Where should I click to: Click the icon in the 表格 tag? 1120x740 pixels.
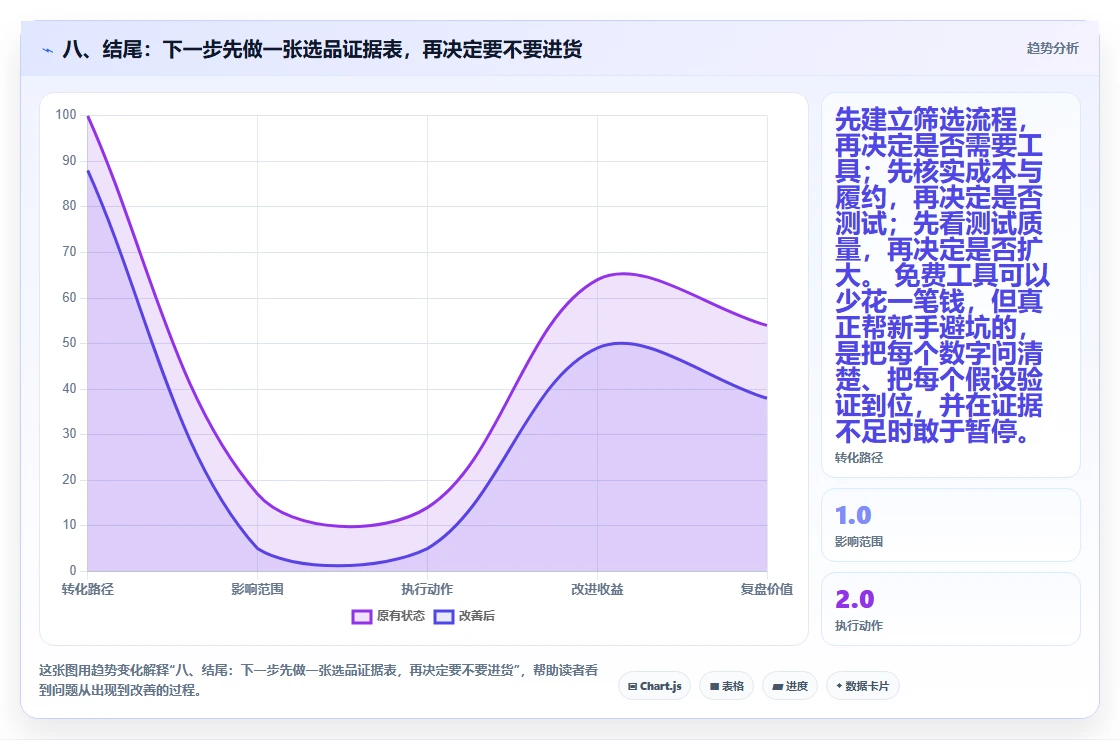click(714, 686)
